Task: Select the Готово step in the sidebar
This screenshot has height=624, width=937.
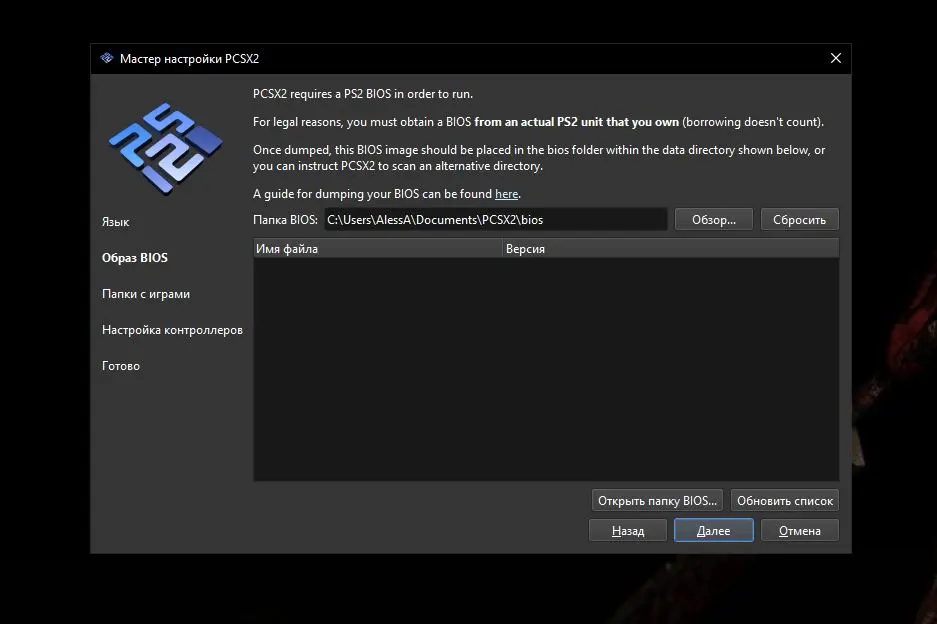Action: click(x=121, y=366)
